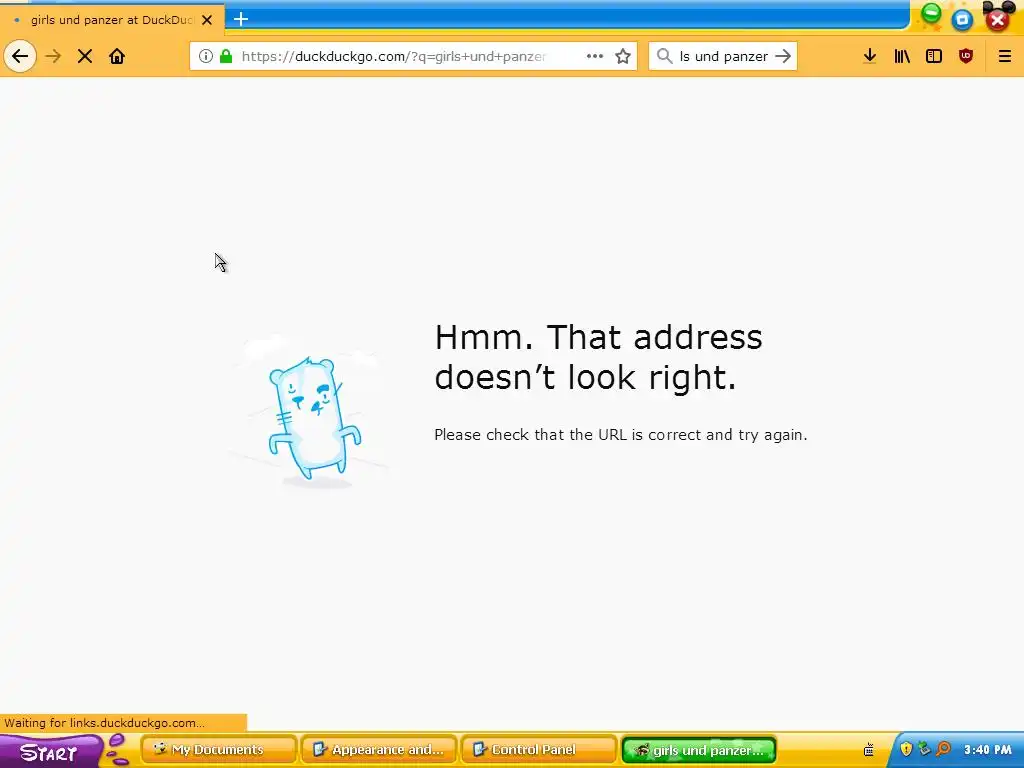Bookmark this page with the star
1024x768 pixels.
[623, 56]
